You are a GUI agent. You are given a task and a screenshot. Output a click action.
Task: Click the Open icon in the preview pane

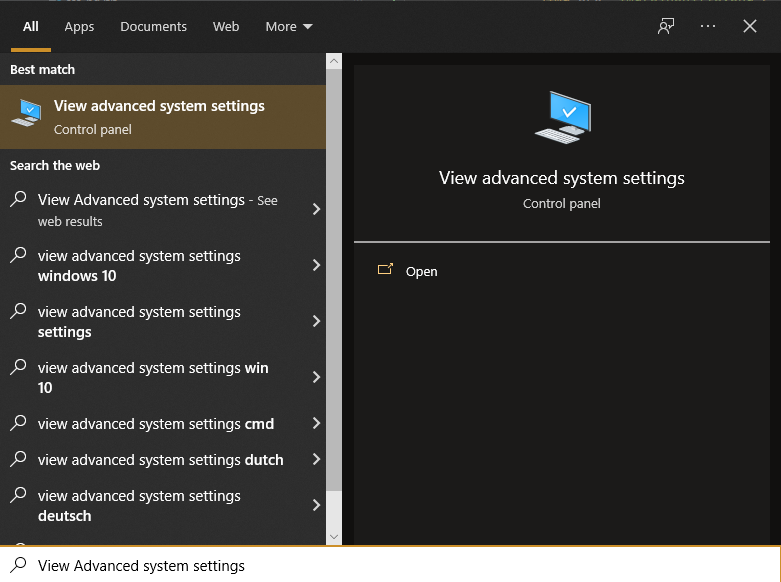(385, 270)
